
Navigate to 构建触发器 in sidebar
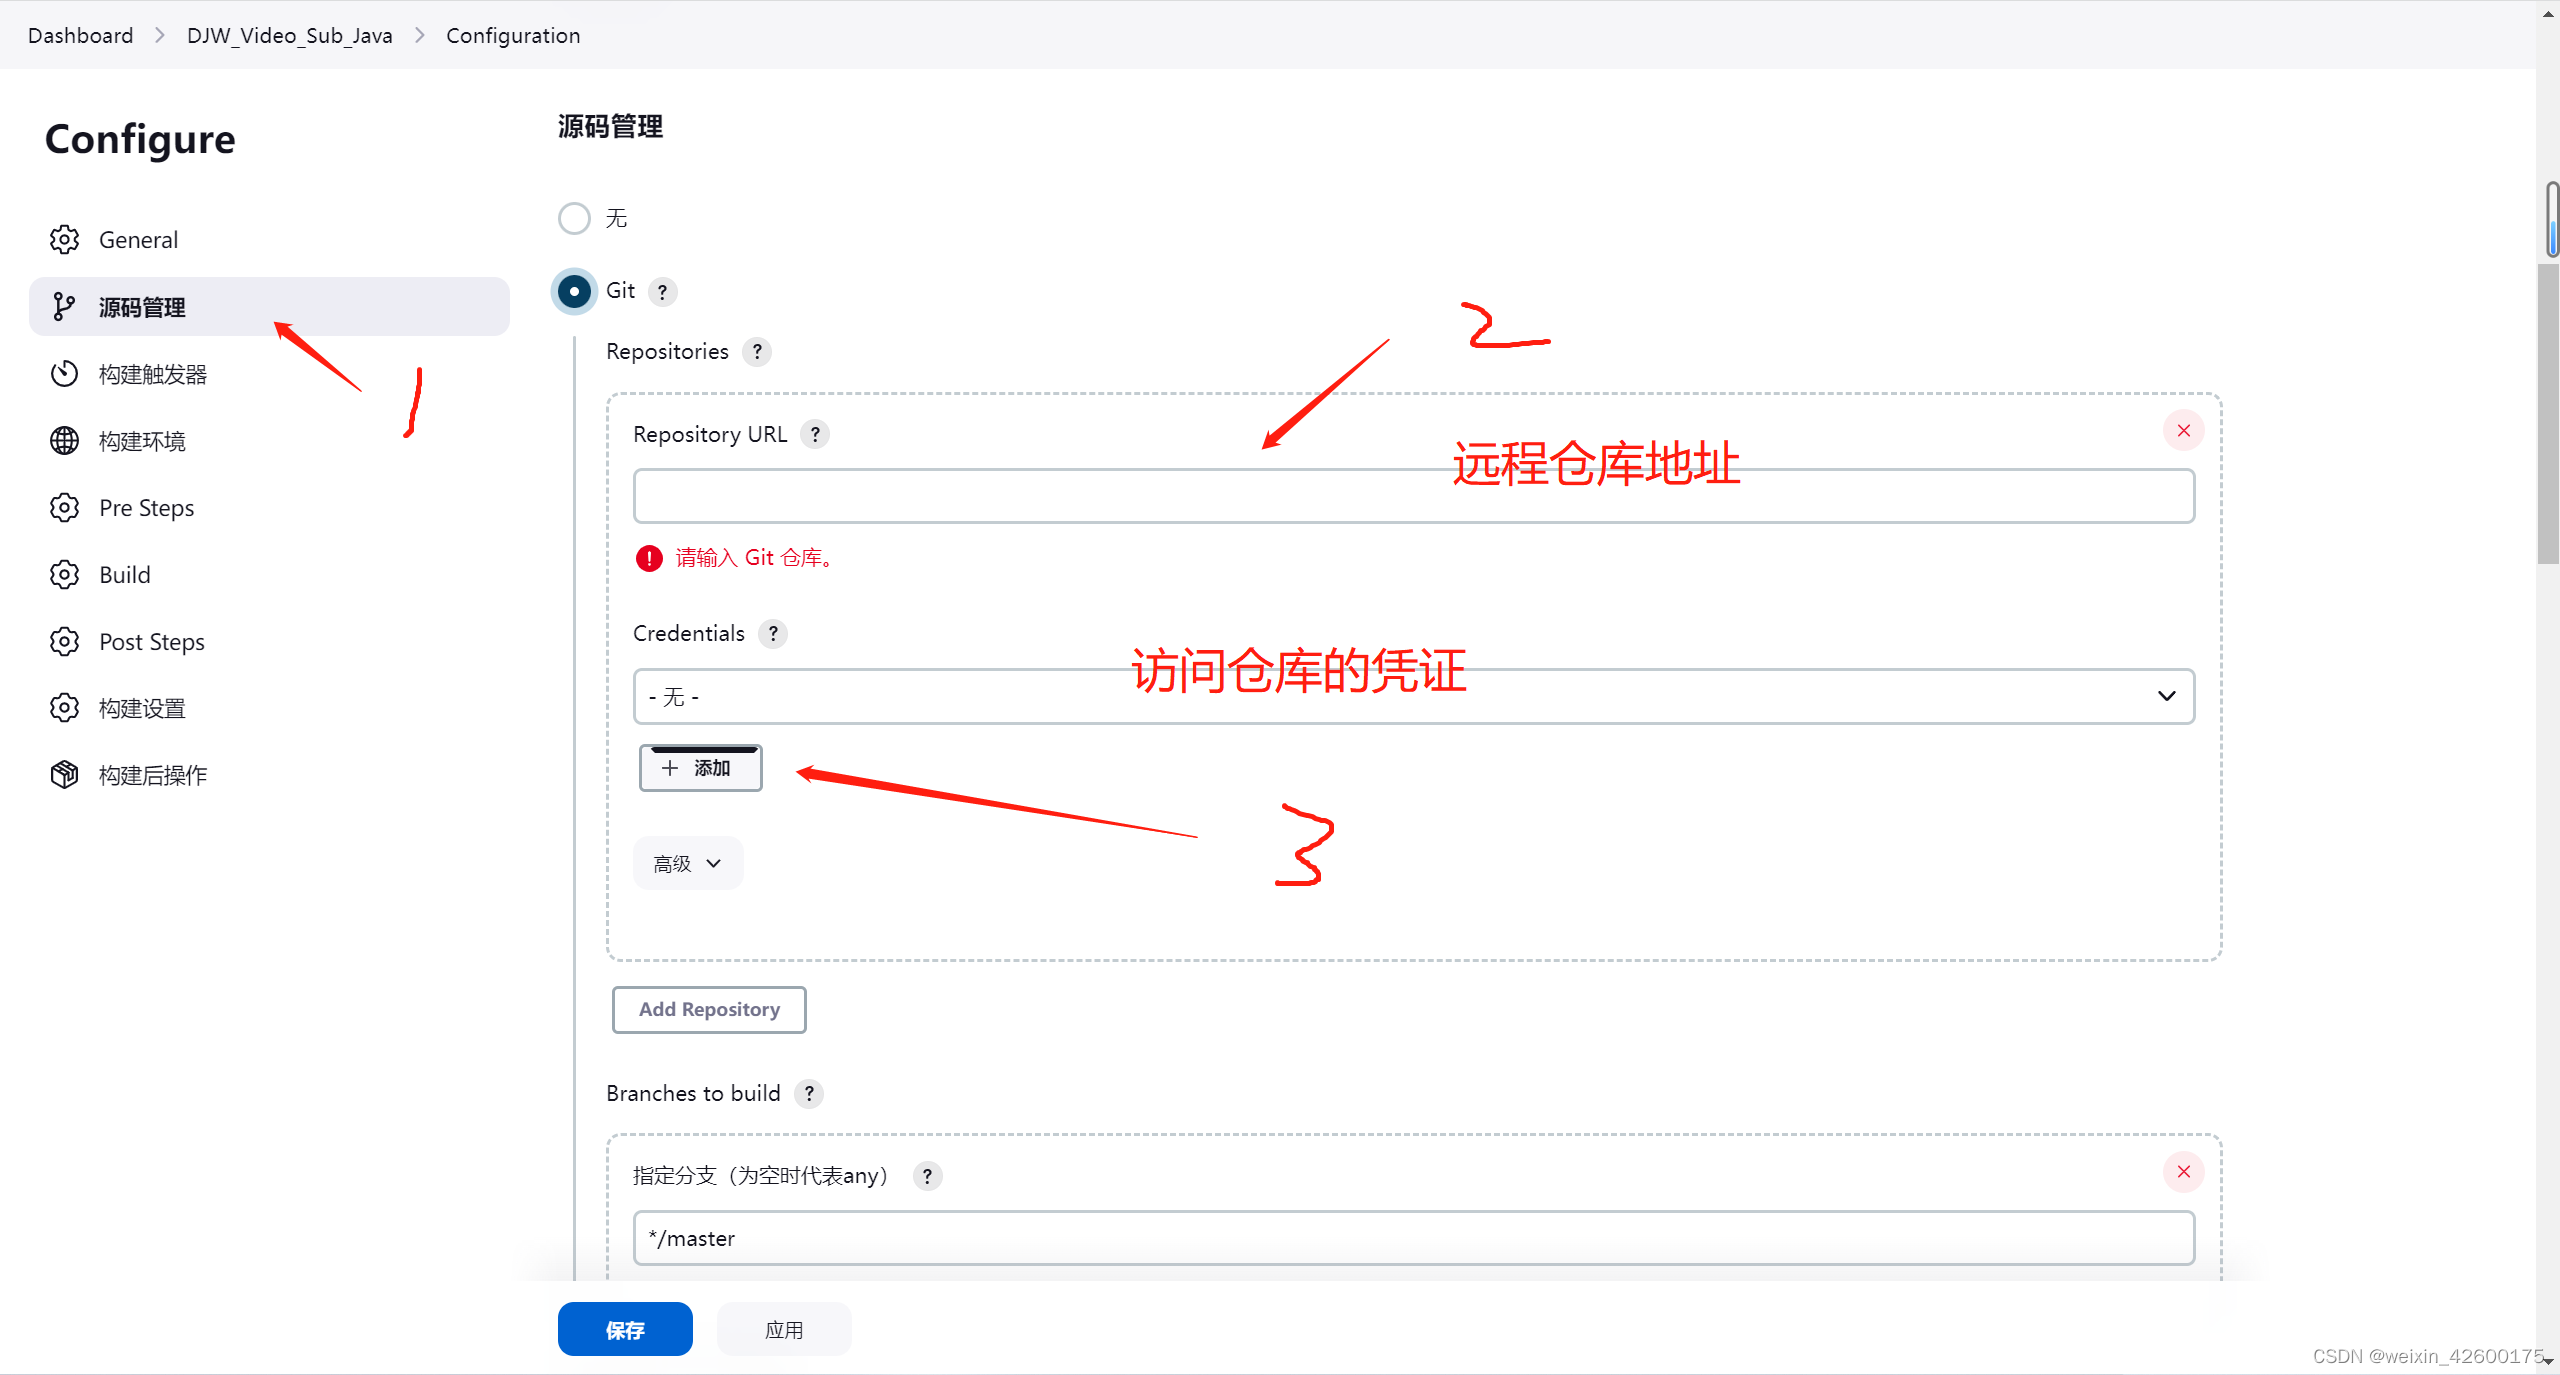click(152, 374)
